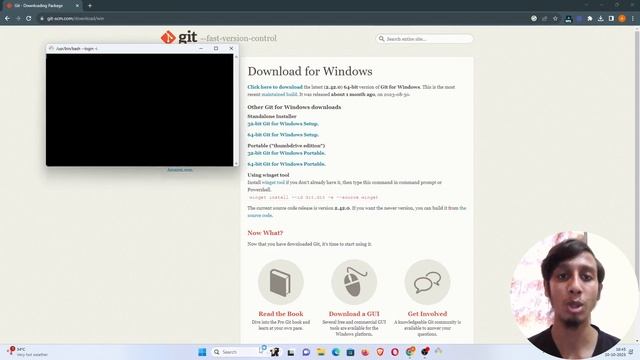Open the maintained build link
This screenshot has height=360, width=640.
coord(279,94)
